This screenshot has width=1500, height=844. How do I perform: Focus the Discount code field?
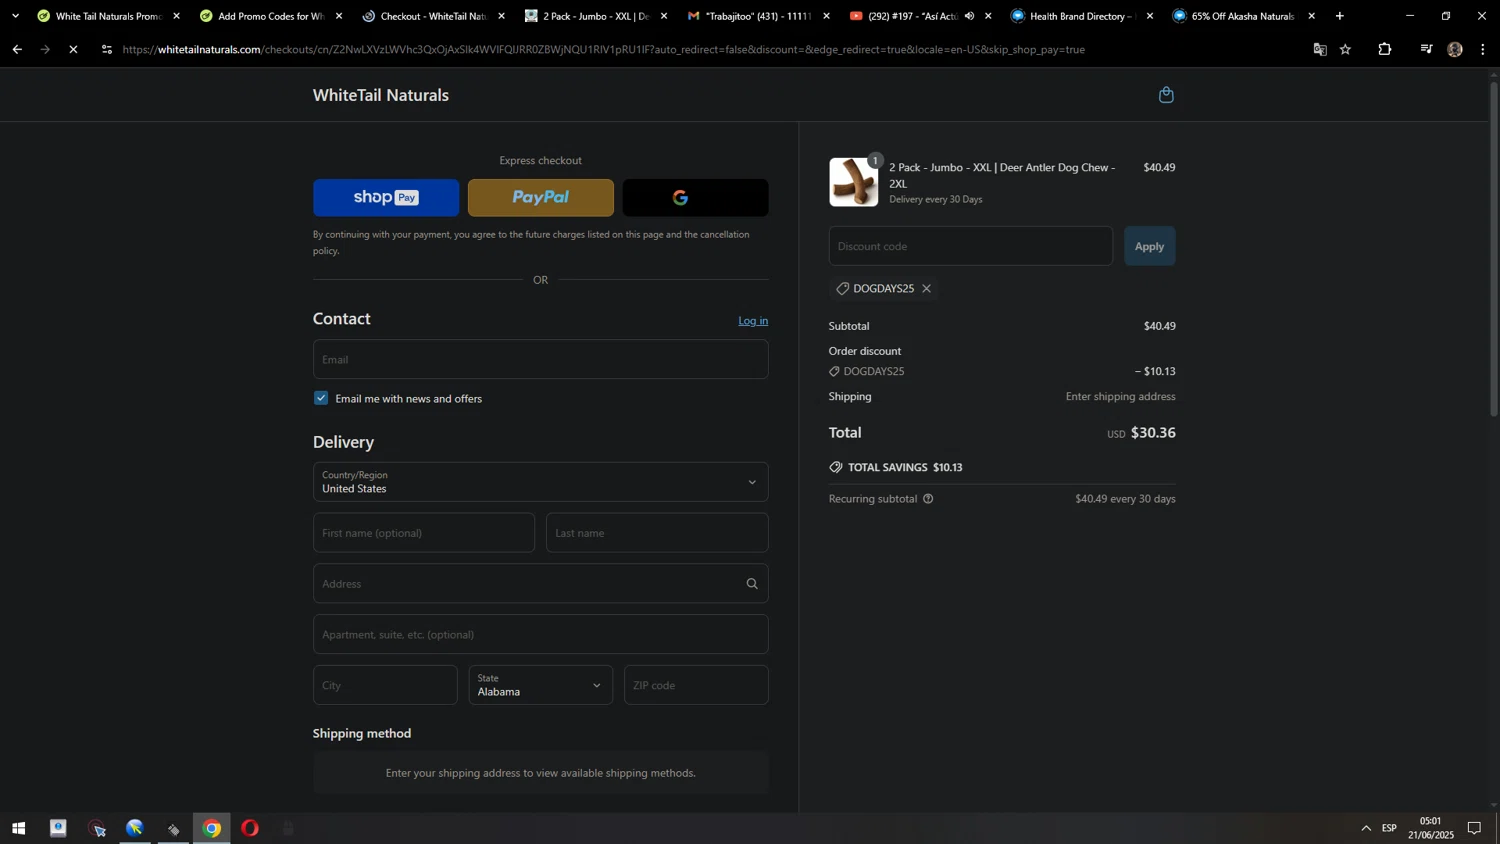pos(970,246)
